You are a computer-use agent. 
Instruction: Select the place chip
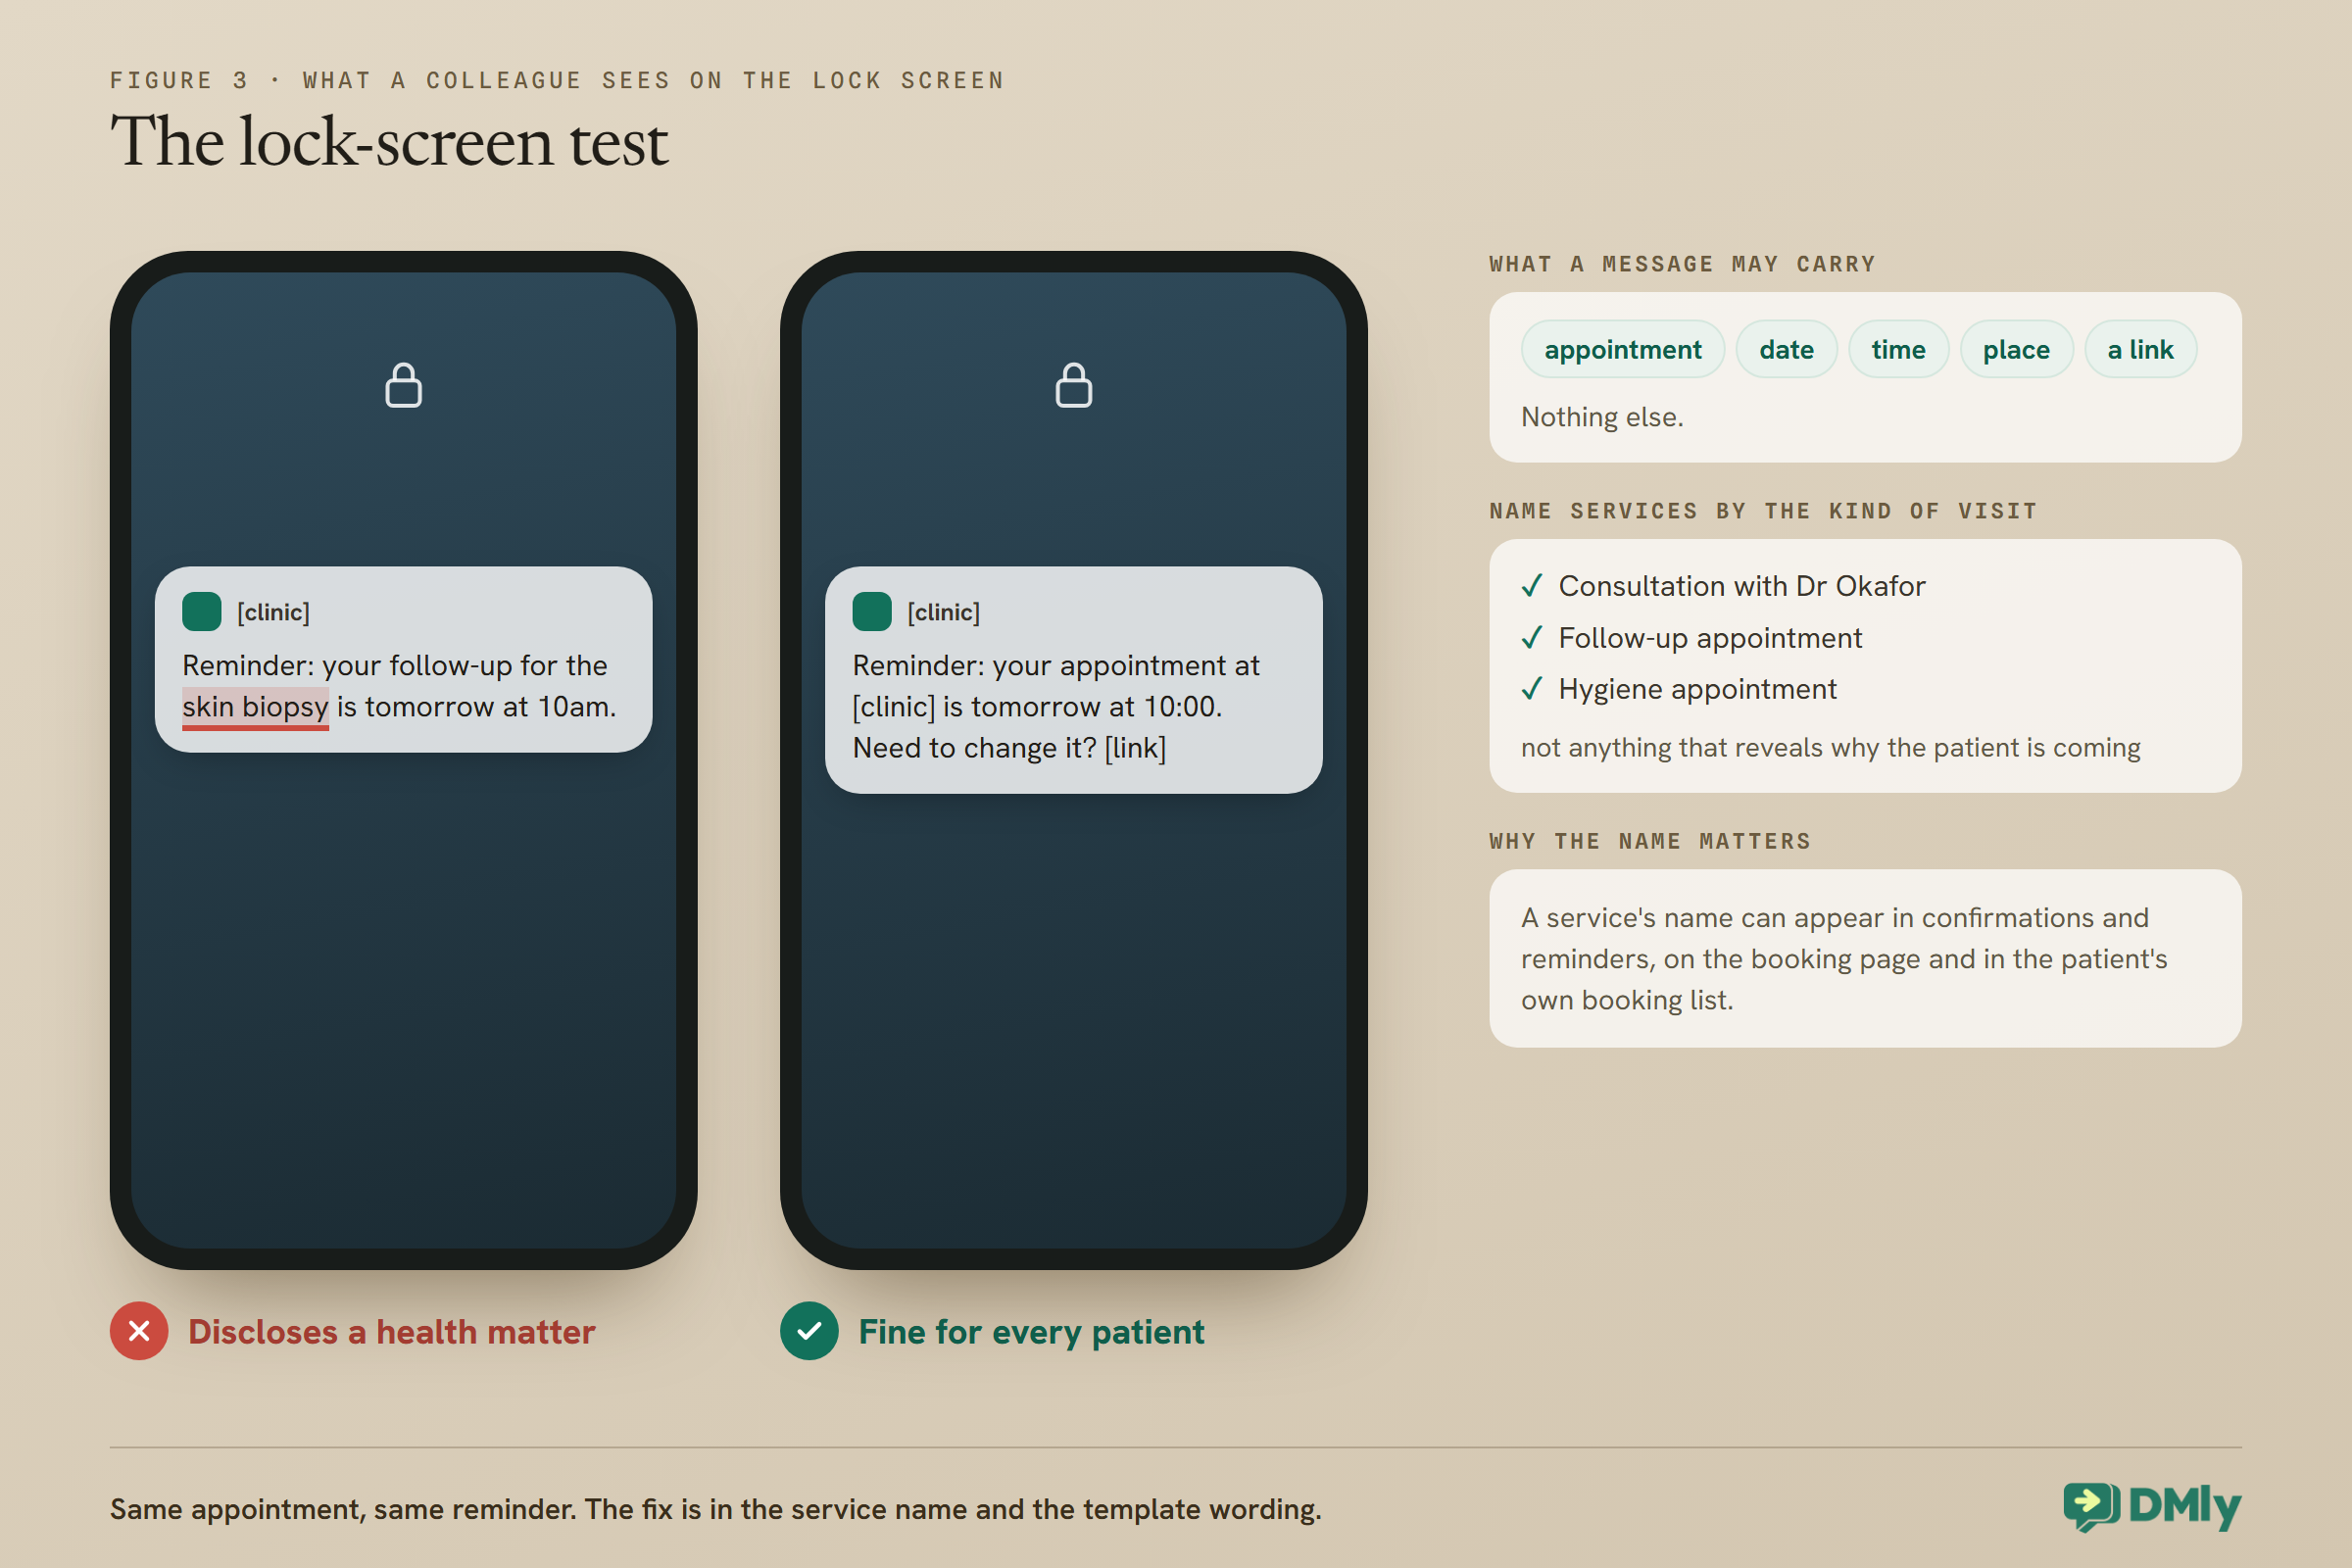[x=2016, y=349]
